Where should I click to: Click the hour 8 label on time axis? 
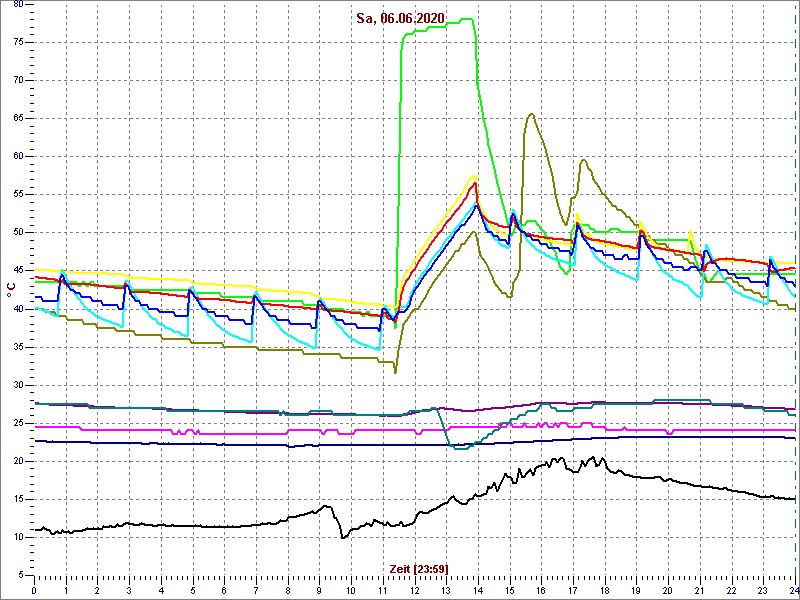click(288, 591)
